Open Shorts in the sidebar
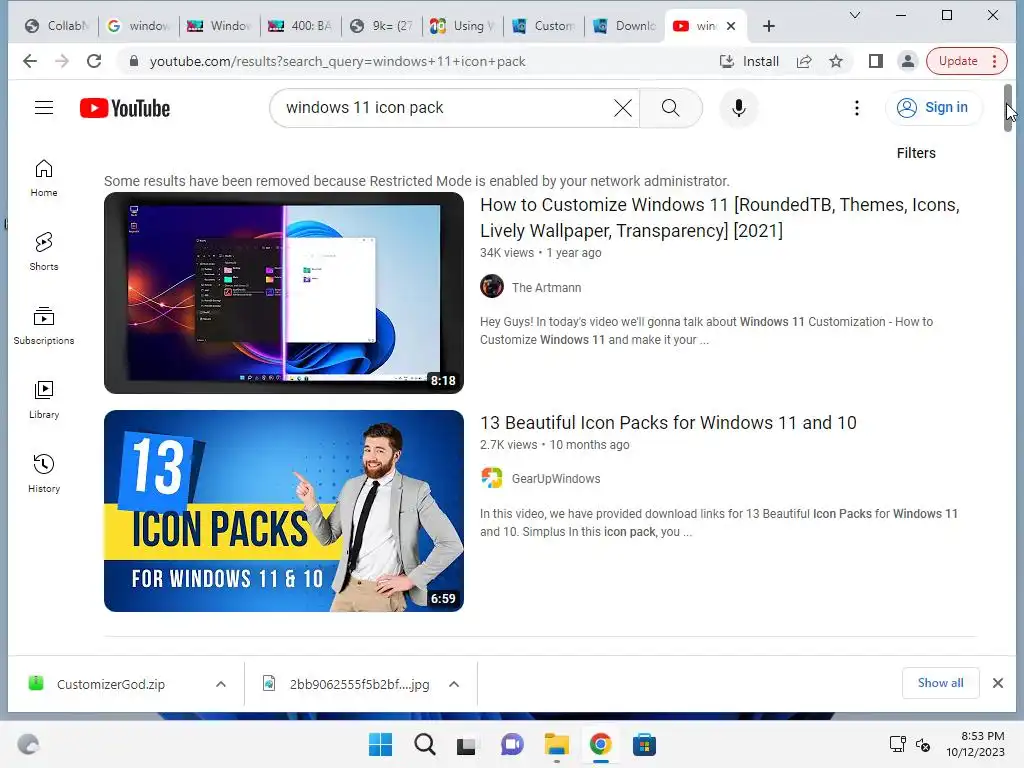The width and height of the screenshot is (1024, 768). pyautogui.click(x=44, y=252)
